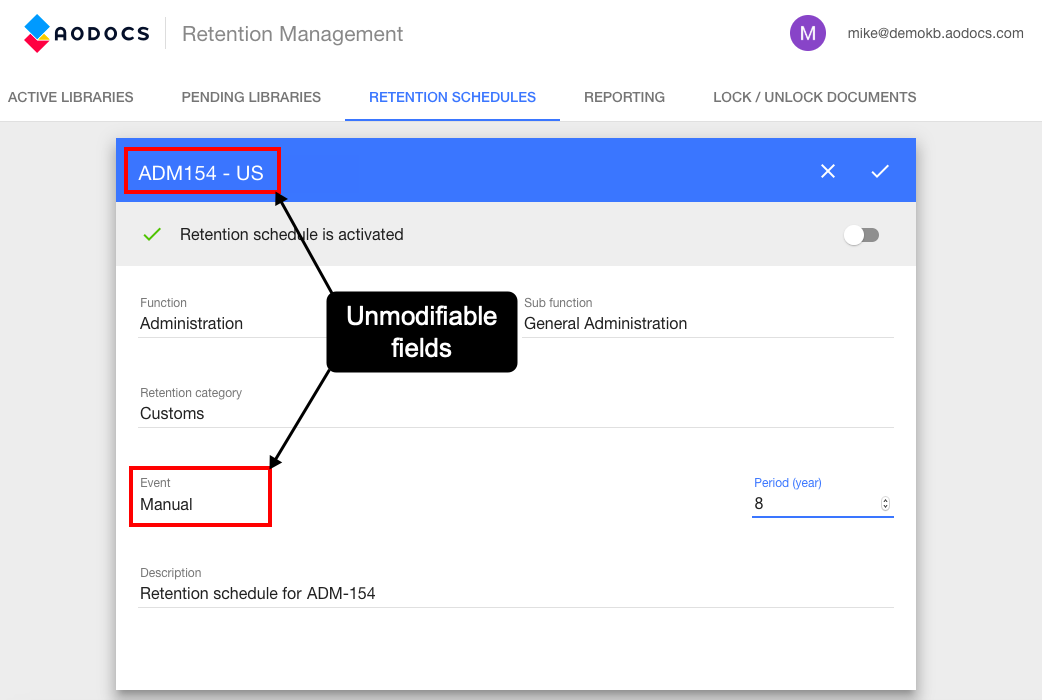Open the user avatar menu

coord(807,33)
